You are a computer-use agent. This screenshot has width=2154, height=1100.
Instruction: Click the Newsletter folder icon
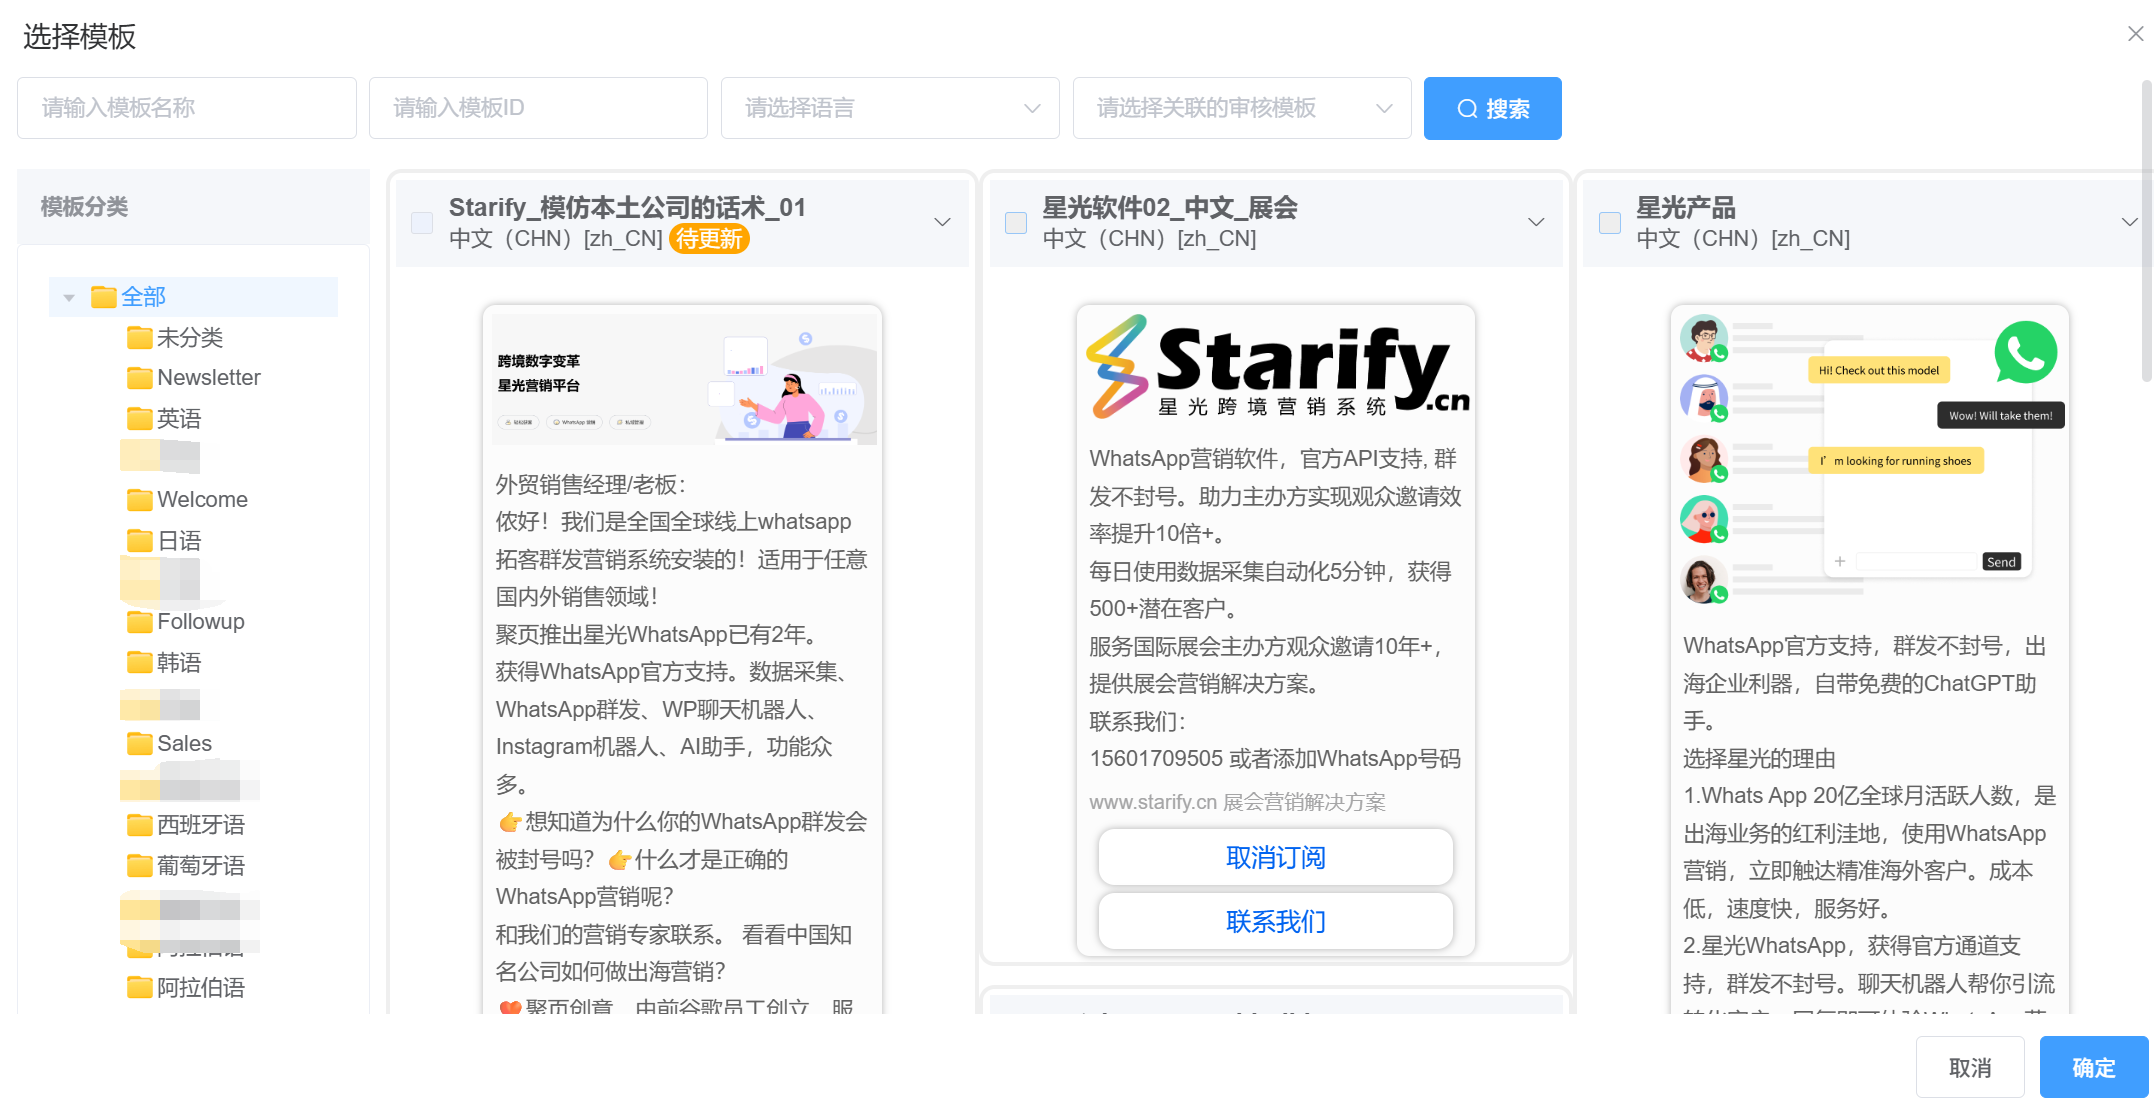tap(139, 378)
